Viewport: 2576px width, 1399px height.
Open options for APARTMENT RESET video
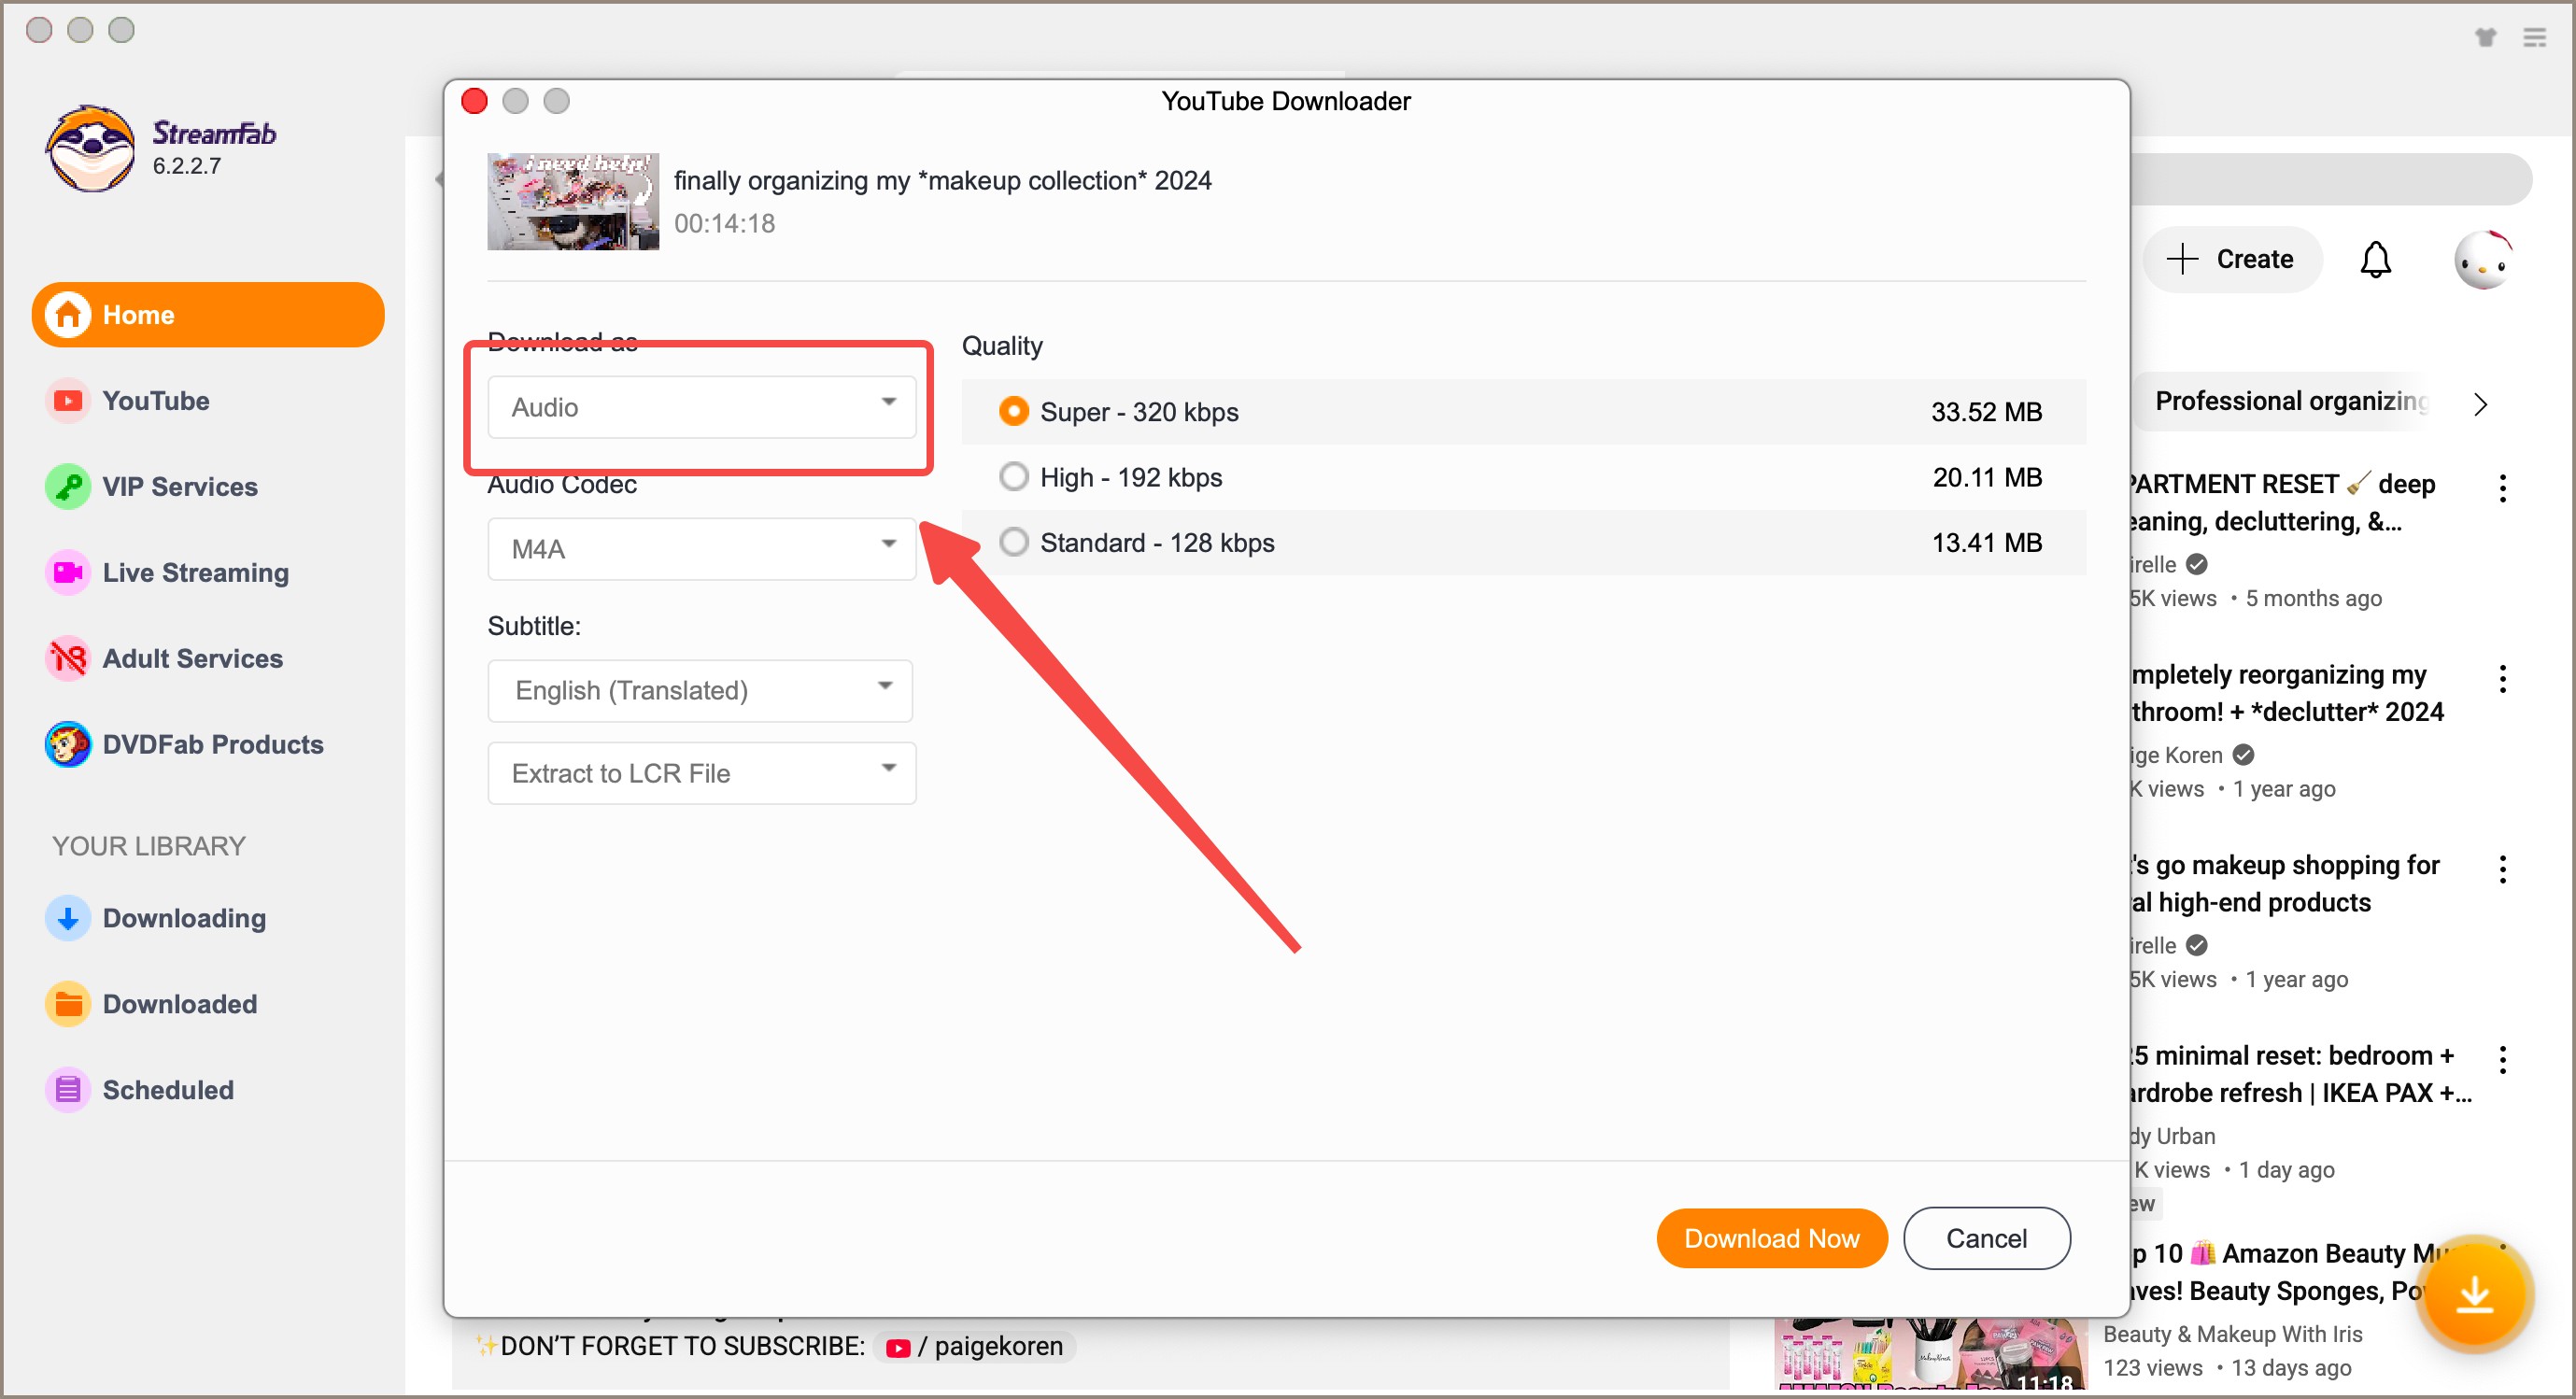[x=2503, y=489]
